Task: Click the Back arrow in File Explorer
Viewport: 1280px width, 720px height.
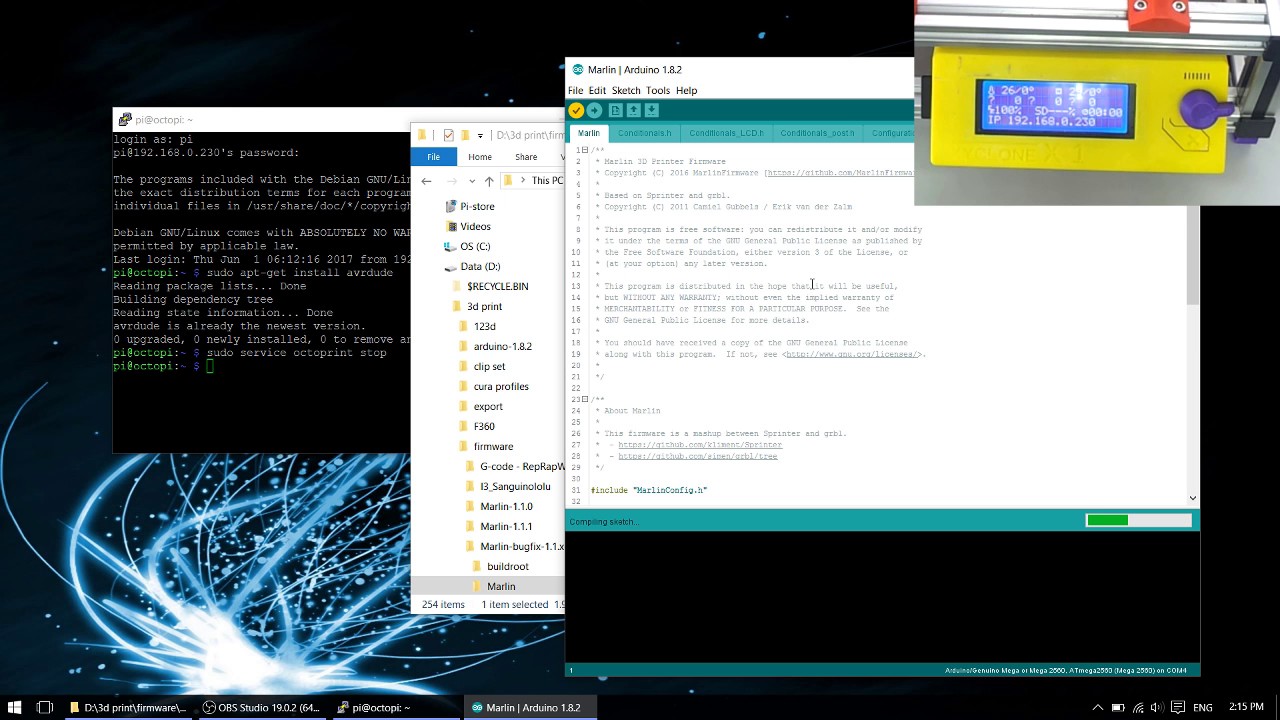Action: point(427,181)
